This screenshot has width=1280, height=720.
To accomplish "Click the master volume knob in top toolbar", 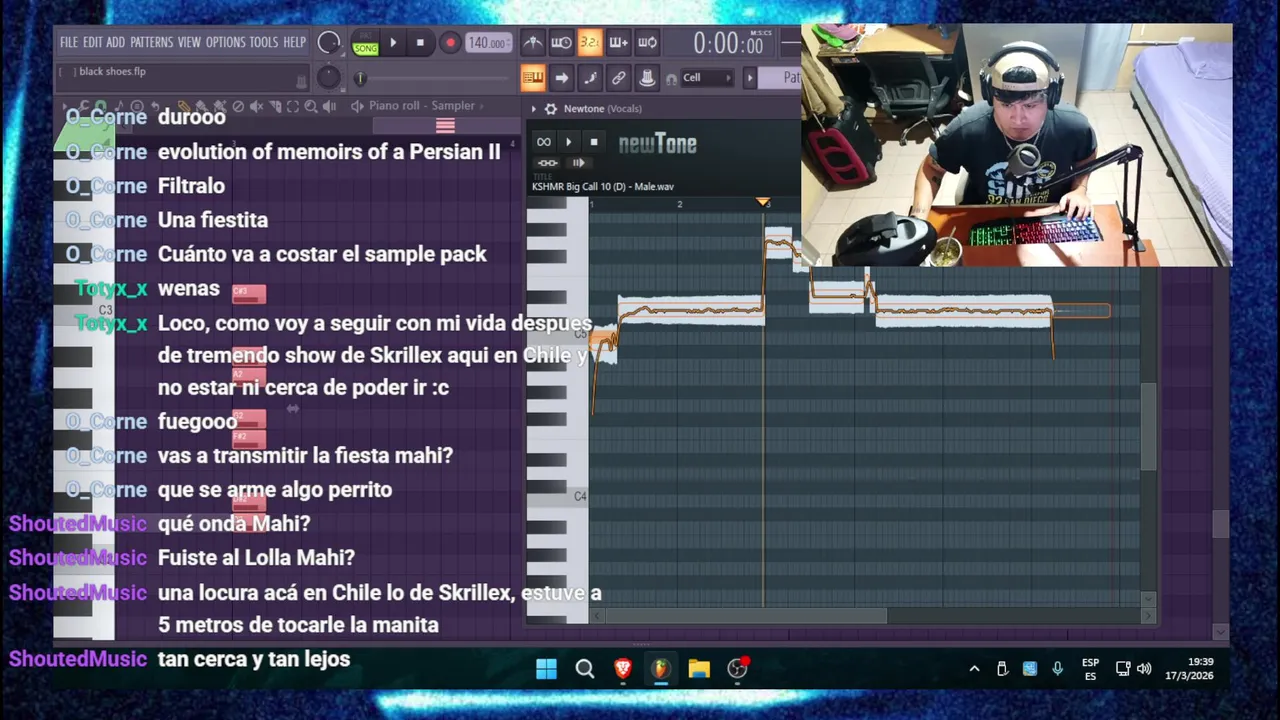I will coord(329,43).
